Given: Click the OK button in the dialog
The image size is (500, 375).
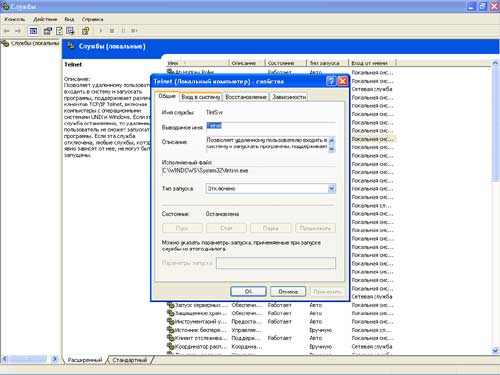Looking at the screenshot, I should [248, 292].
